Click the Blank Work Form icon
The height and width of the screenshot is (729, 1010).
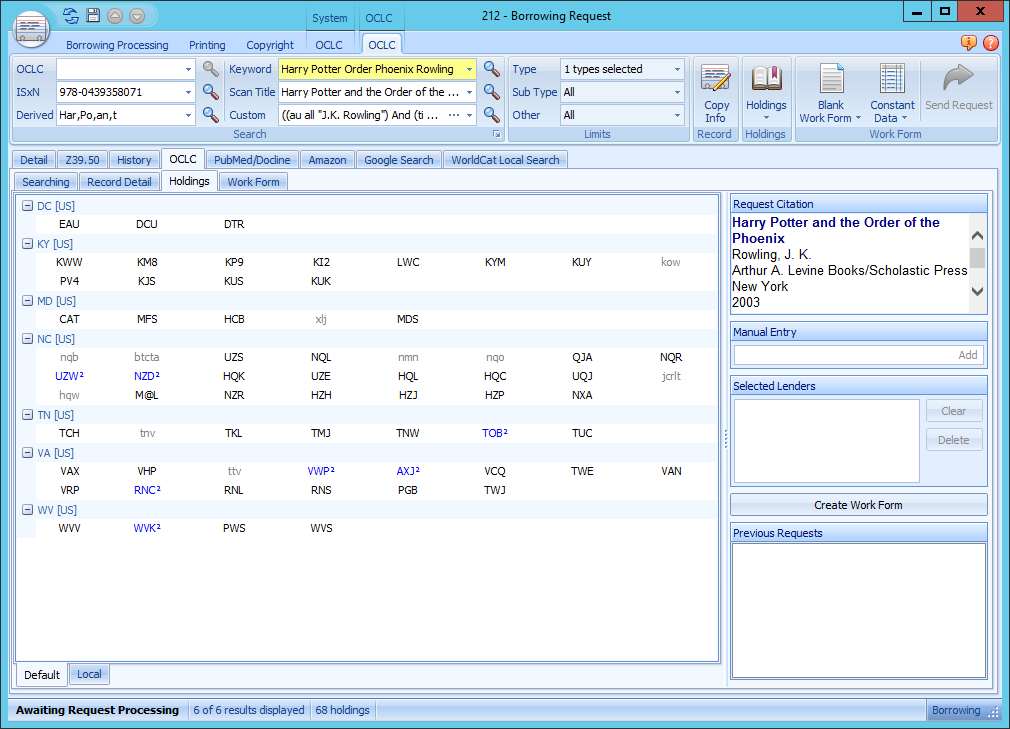[x=831, y=80]
